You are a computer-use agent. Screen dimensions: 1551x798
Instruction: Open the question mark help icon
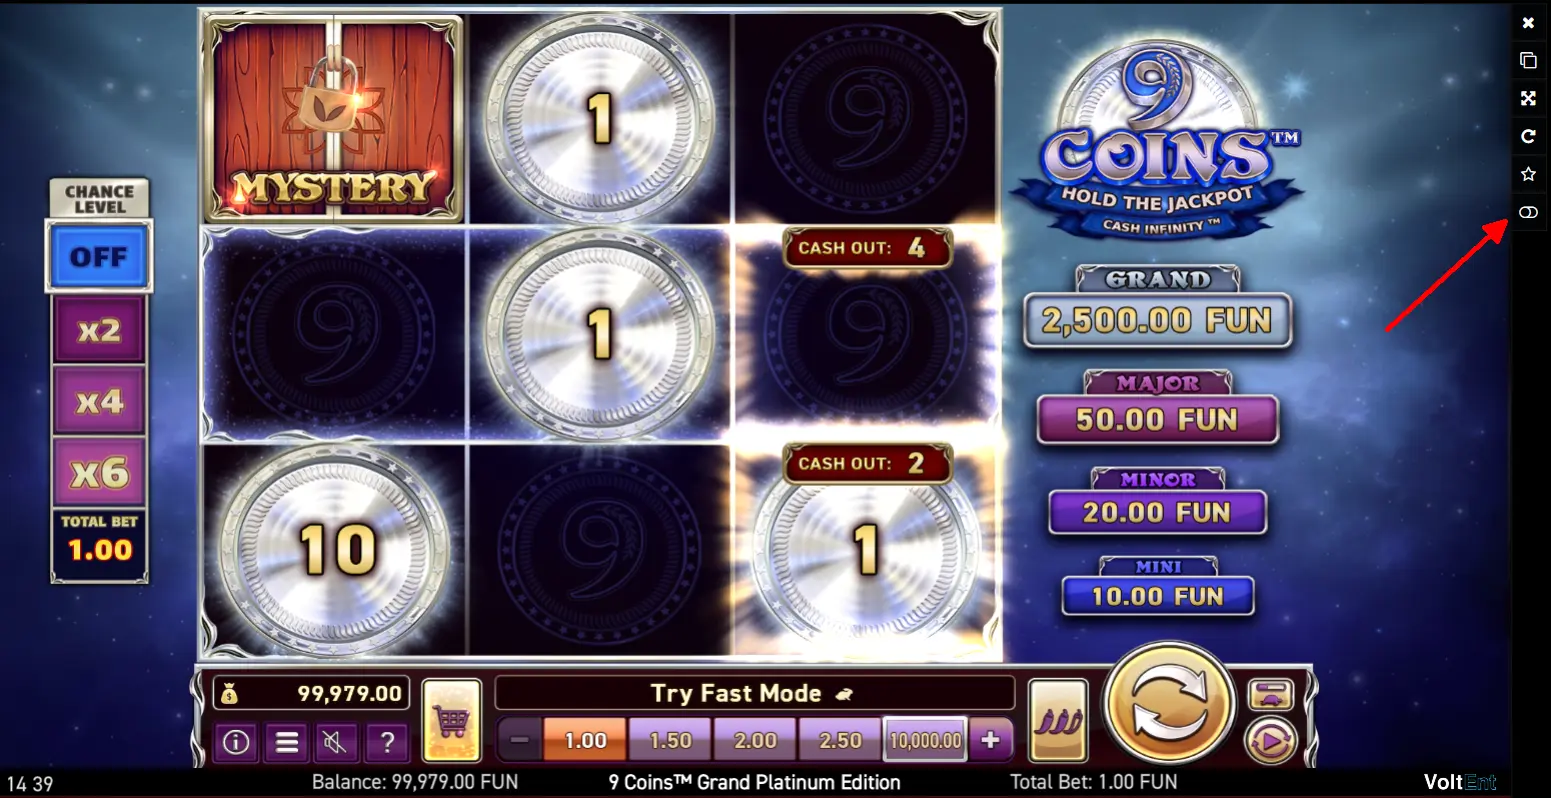pyautogui.click(x=387, y=742)
